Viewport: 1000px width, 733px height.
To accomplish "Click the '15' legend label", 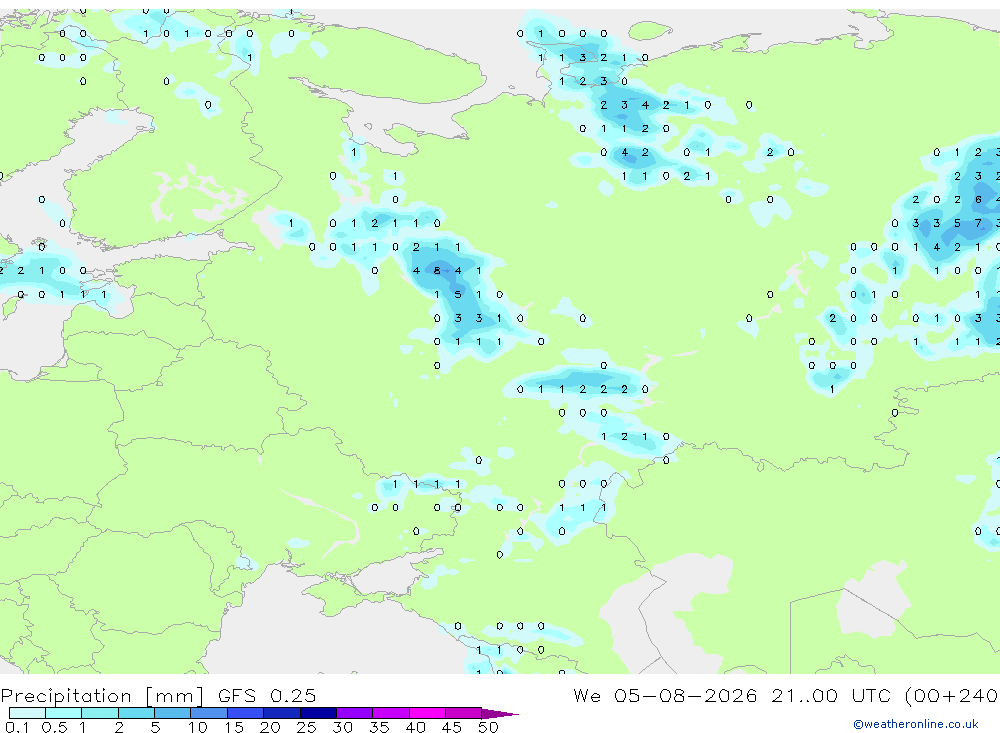I will click(x=234, y=727).
